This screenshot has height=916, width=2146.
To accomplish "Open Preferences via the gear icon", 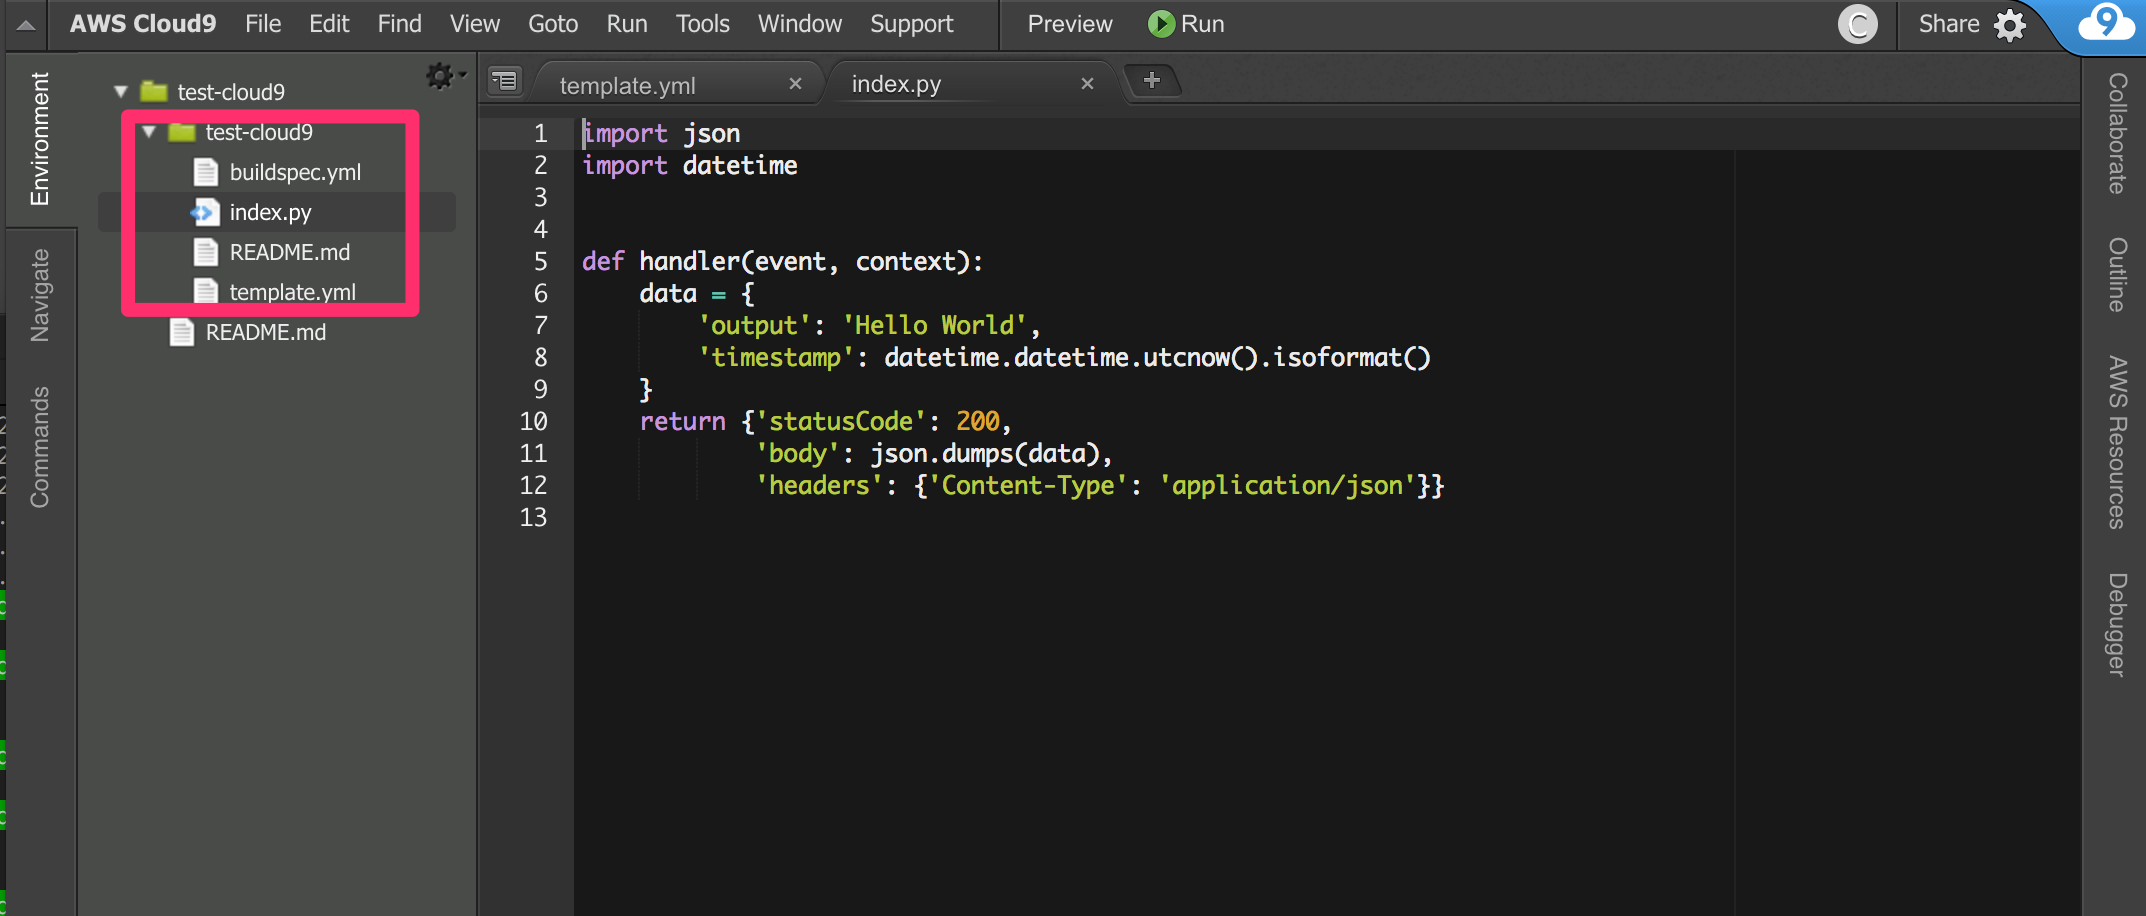I will pos(2009,24).
